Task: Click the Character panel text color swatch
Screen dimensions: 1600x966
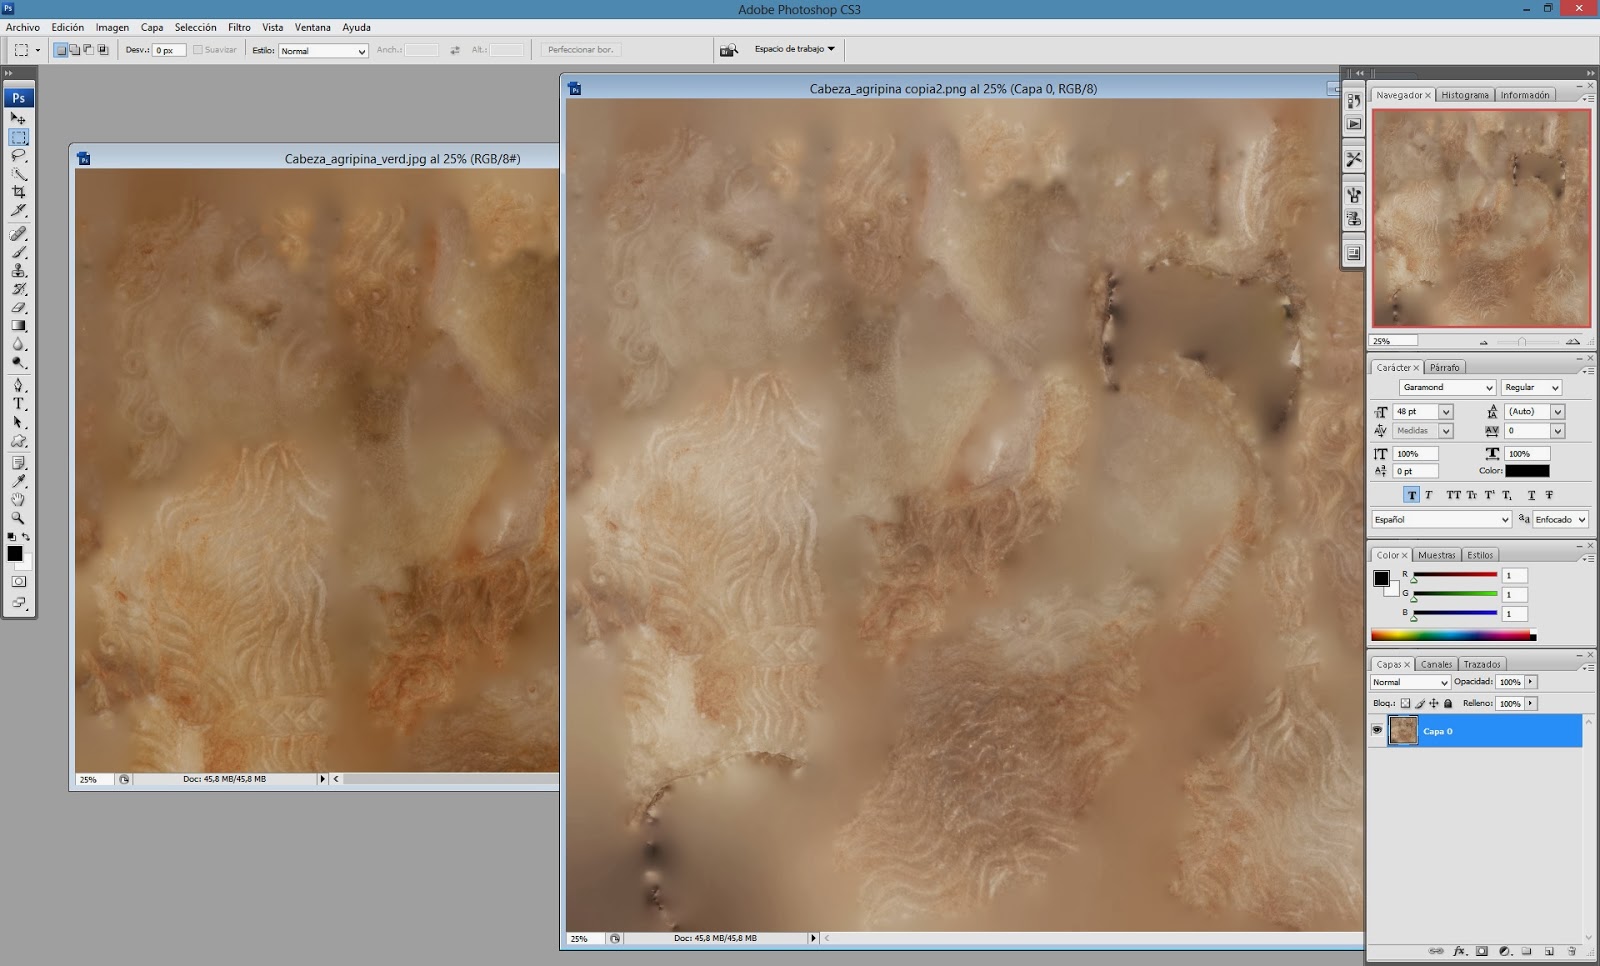Action: [1527, 471]
